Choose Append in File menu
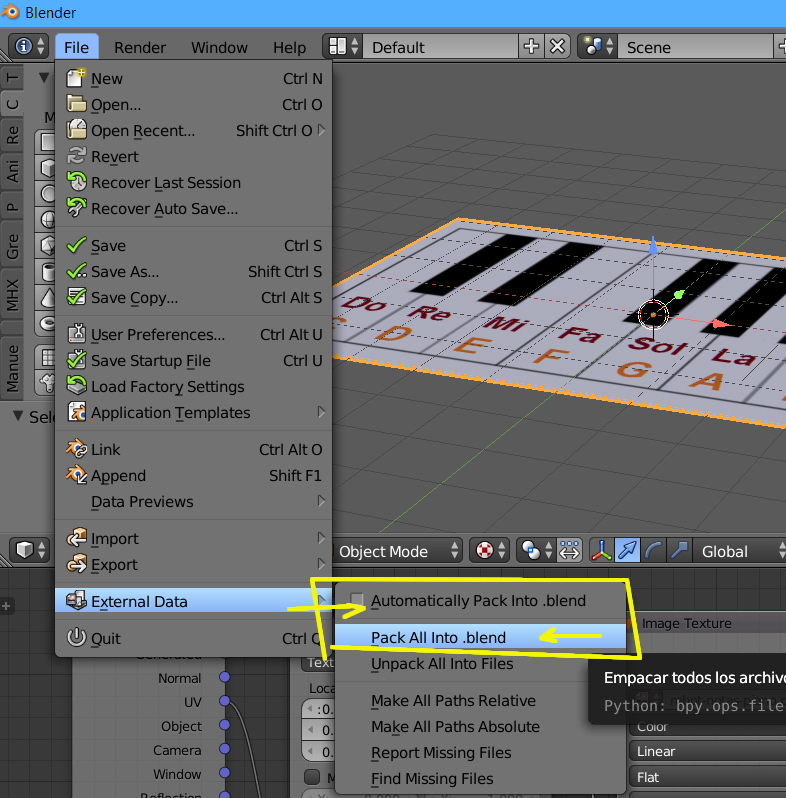This screenshot has width=786, height=798. click(194, 476)
